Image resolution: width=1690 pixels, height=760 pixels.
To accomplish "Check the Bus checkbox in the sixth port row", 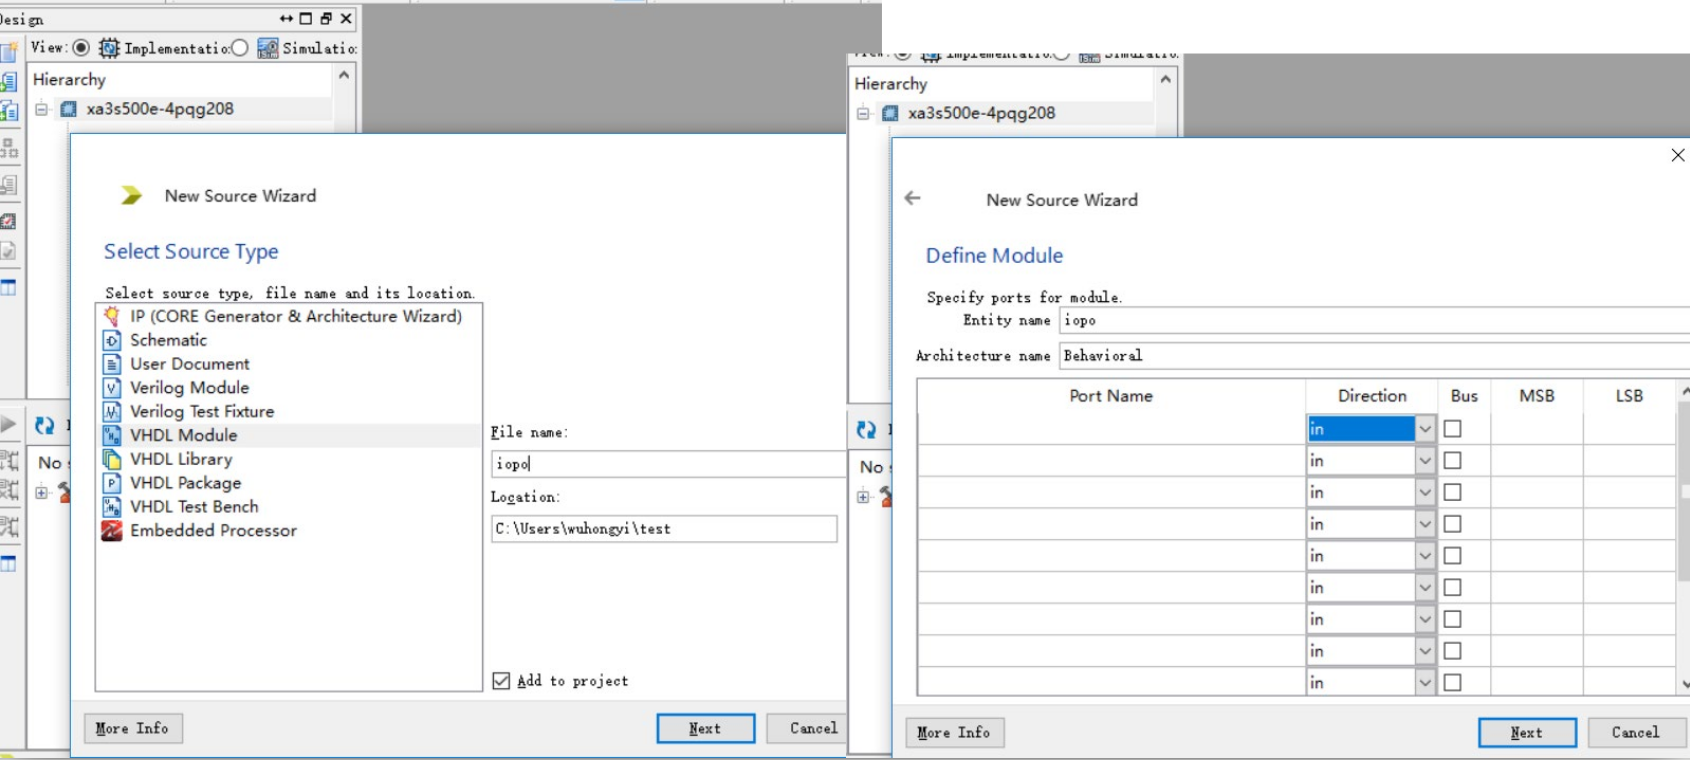I will [1453, 588].
